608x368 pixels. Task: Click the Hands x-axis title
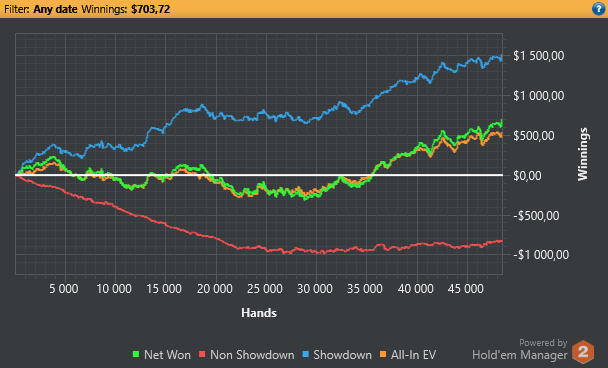[259, 313]
